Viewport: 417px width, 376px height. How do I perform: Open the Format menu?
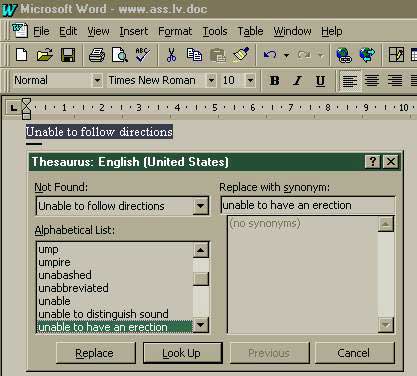[x=175, y=31]
